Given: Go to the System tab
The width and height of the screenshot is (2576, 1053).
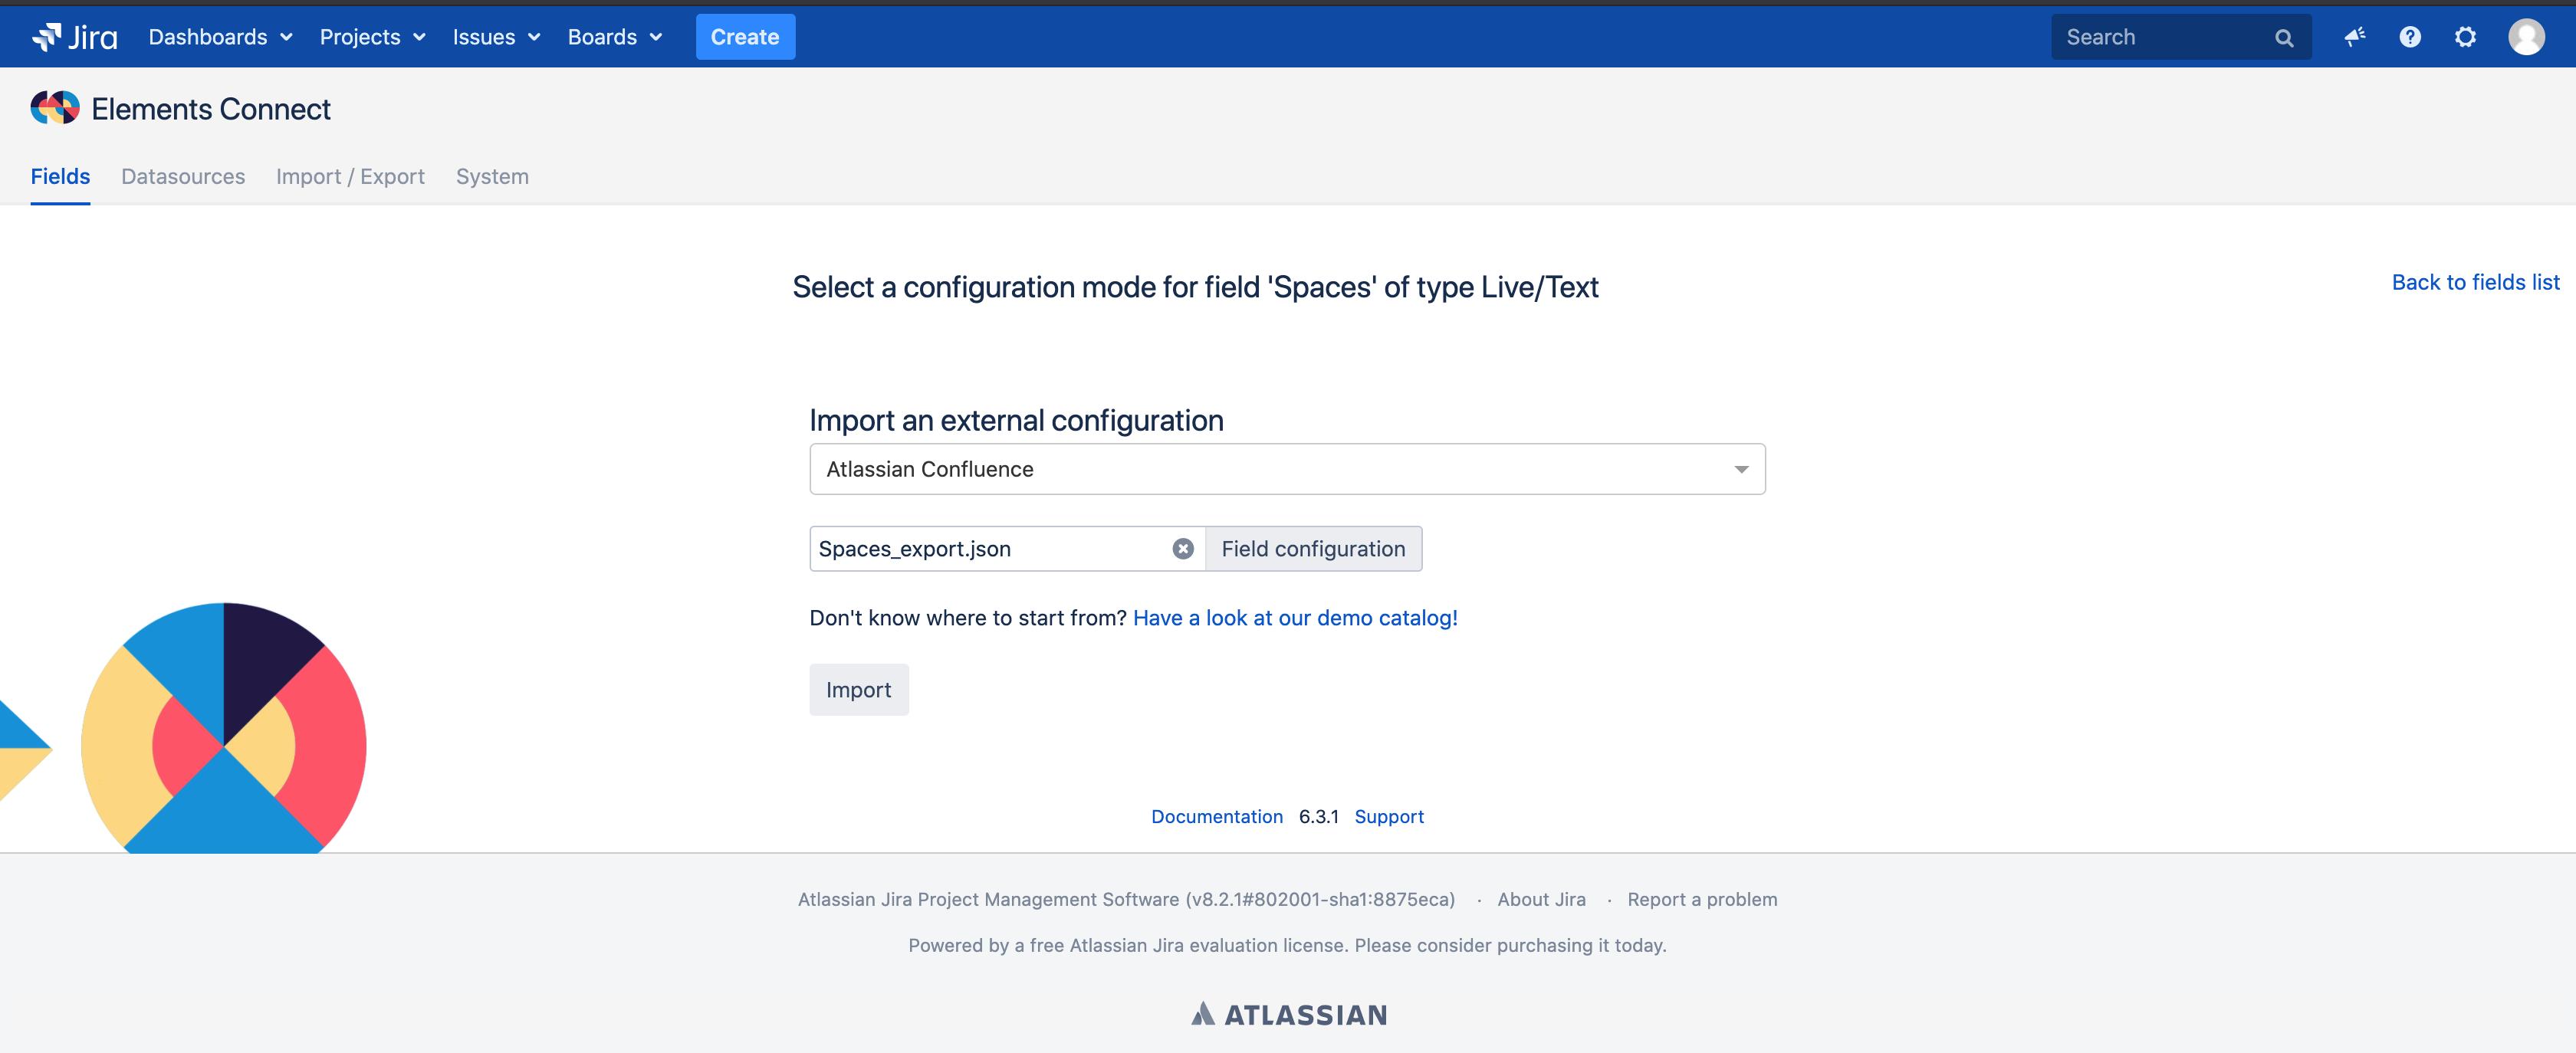Looking at the screenshot, I should pos(492,177).
